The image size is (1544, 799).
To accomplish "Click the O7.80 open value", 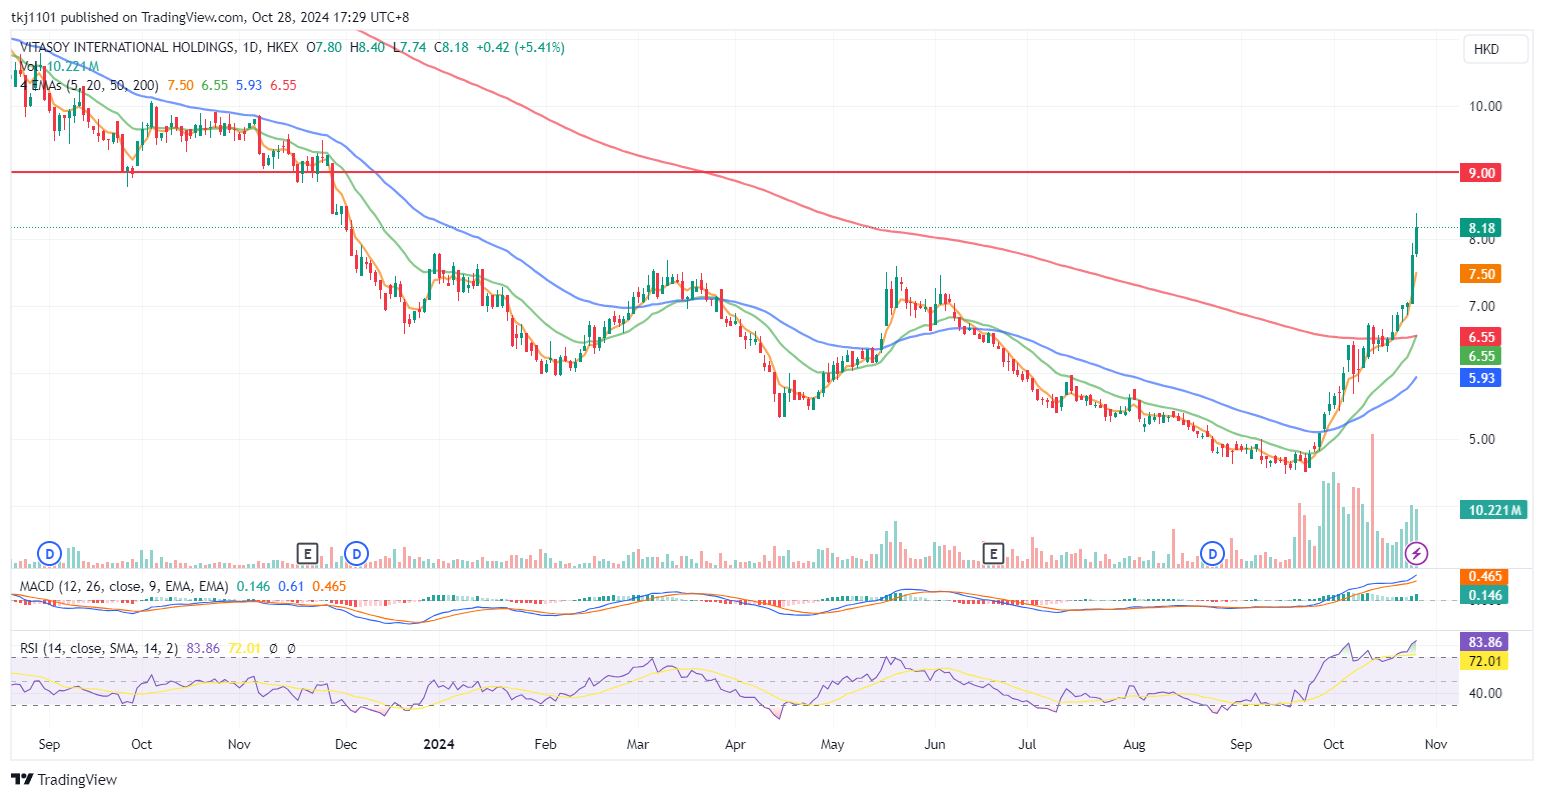I will click(x=325, y=47).
